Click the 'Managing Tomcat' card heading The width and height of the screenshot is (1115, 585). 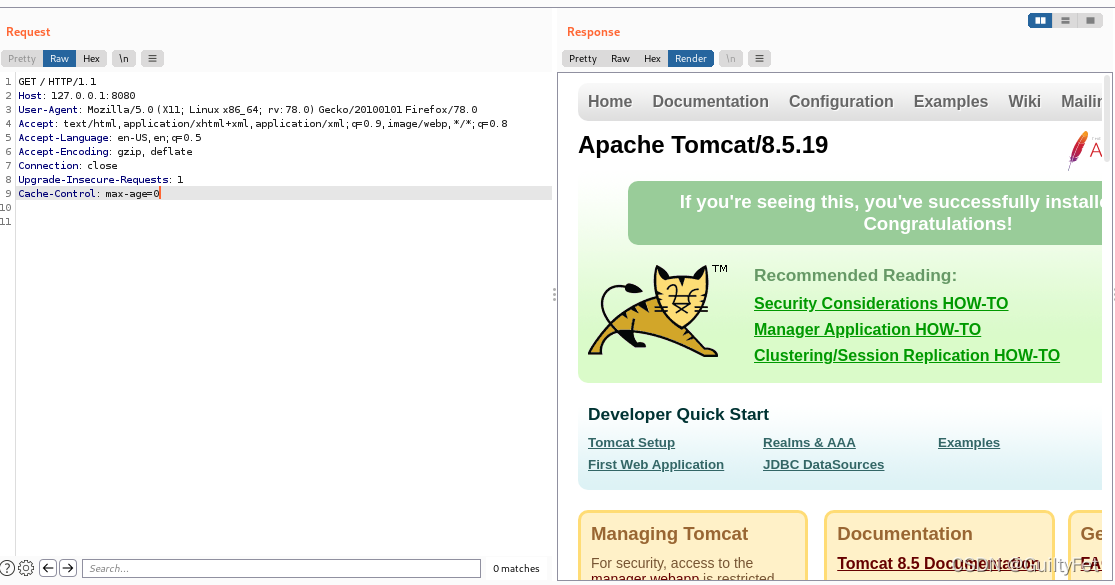point(669,534)
